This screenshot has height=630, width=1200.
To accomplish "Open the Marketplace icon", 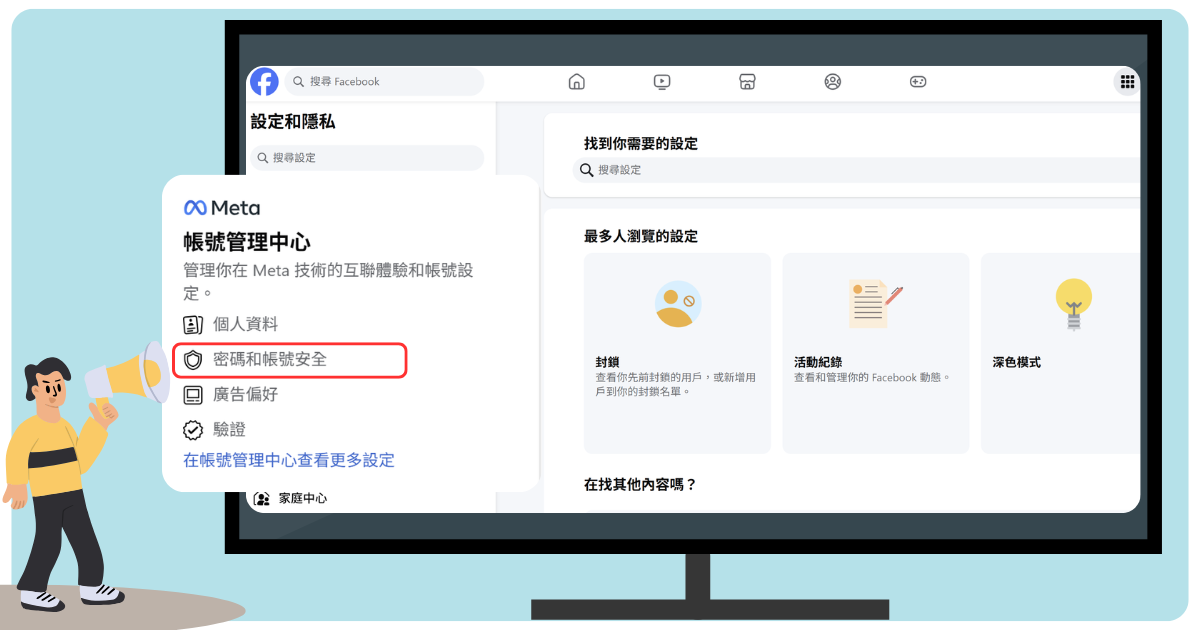I will [747, 82].
